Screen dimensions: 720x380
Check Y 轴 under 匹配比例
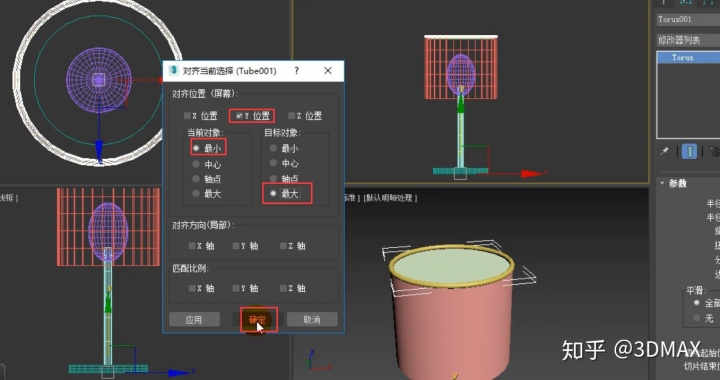[236, 288]
